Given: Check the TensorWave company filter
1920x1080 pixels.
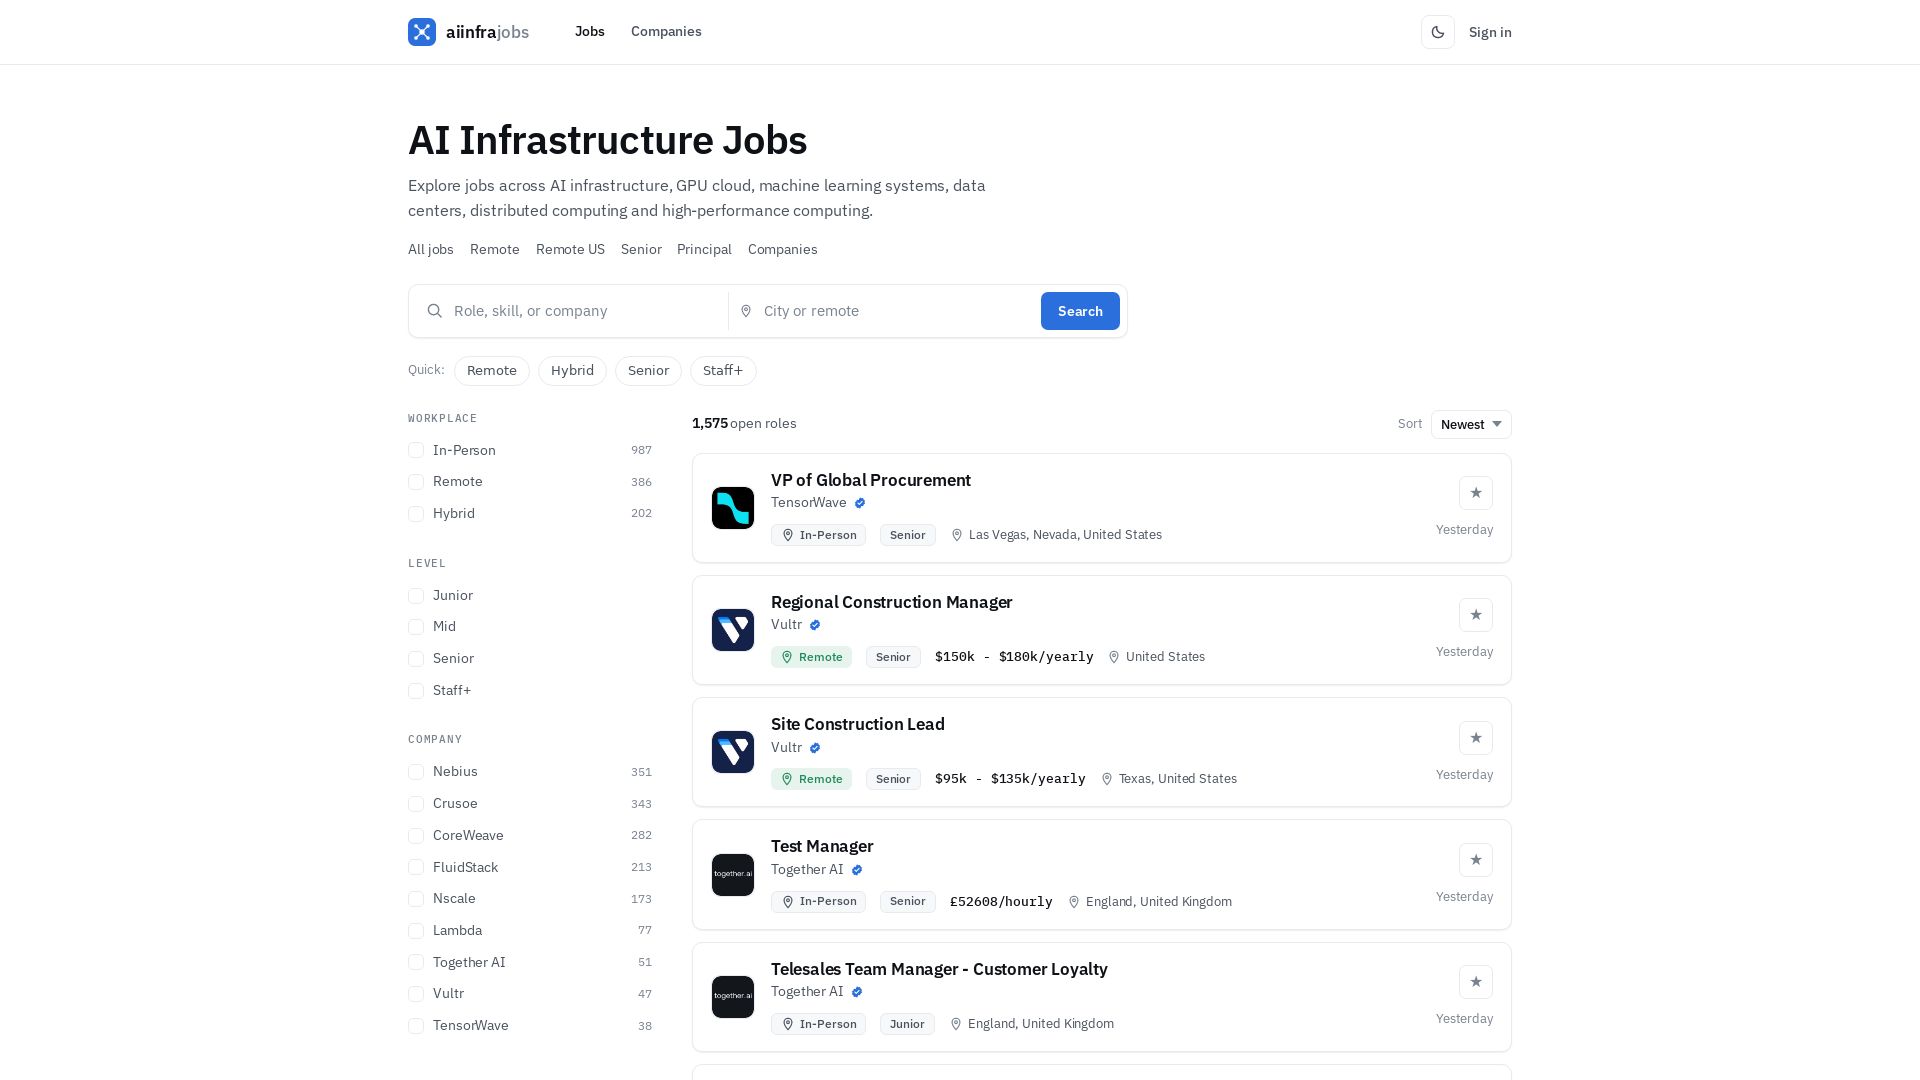Looking at the screenshot, I should (416, 1026).
